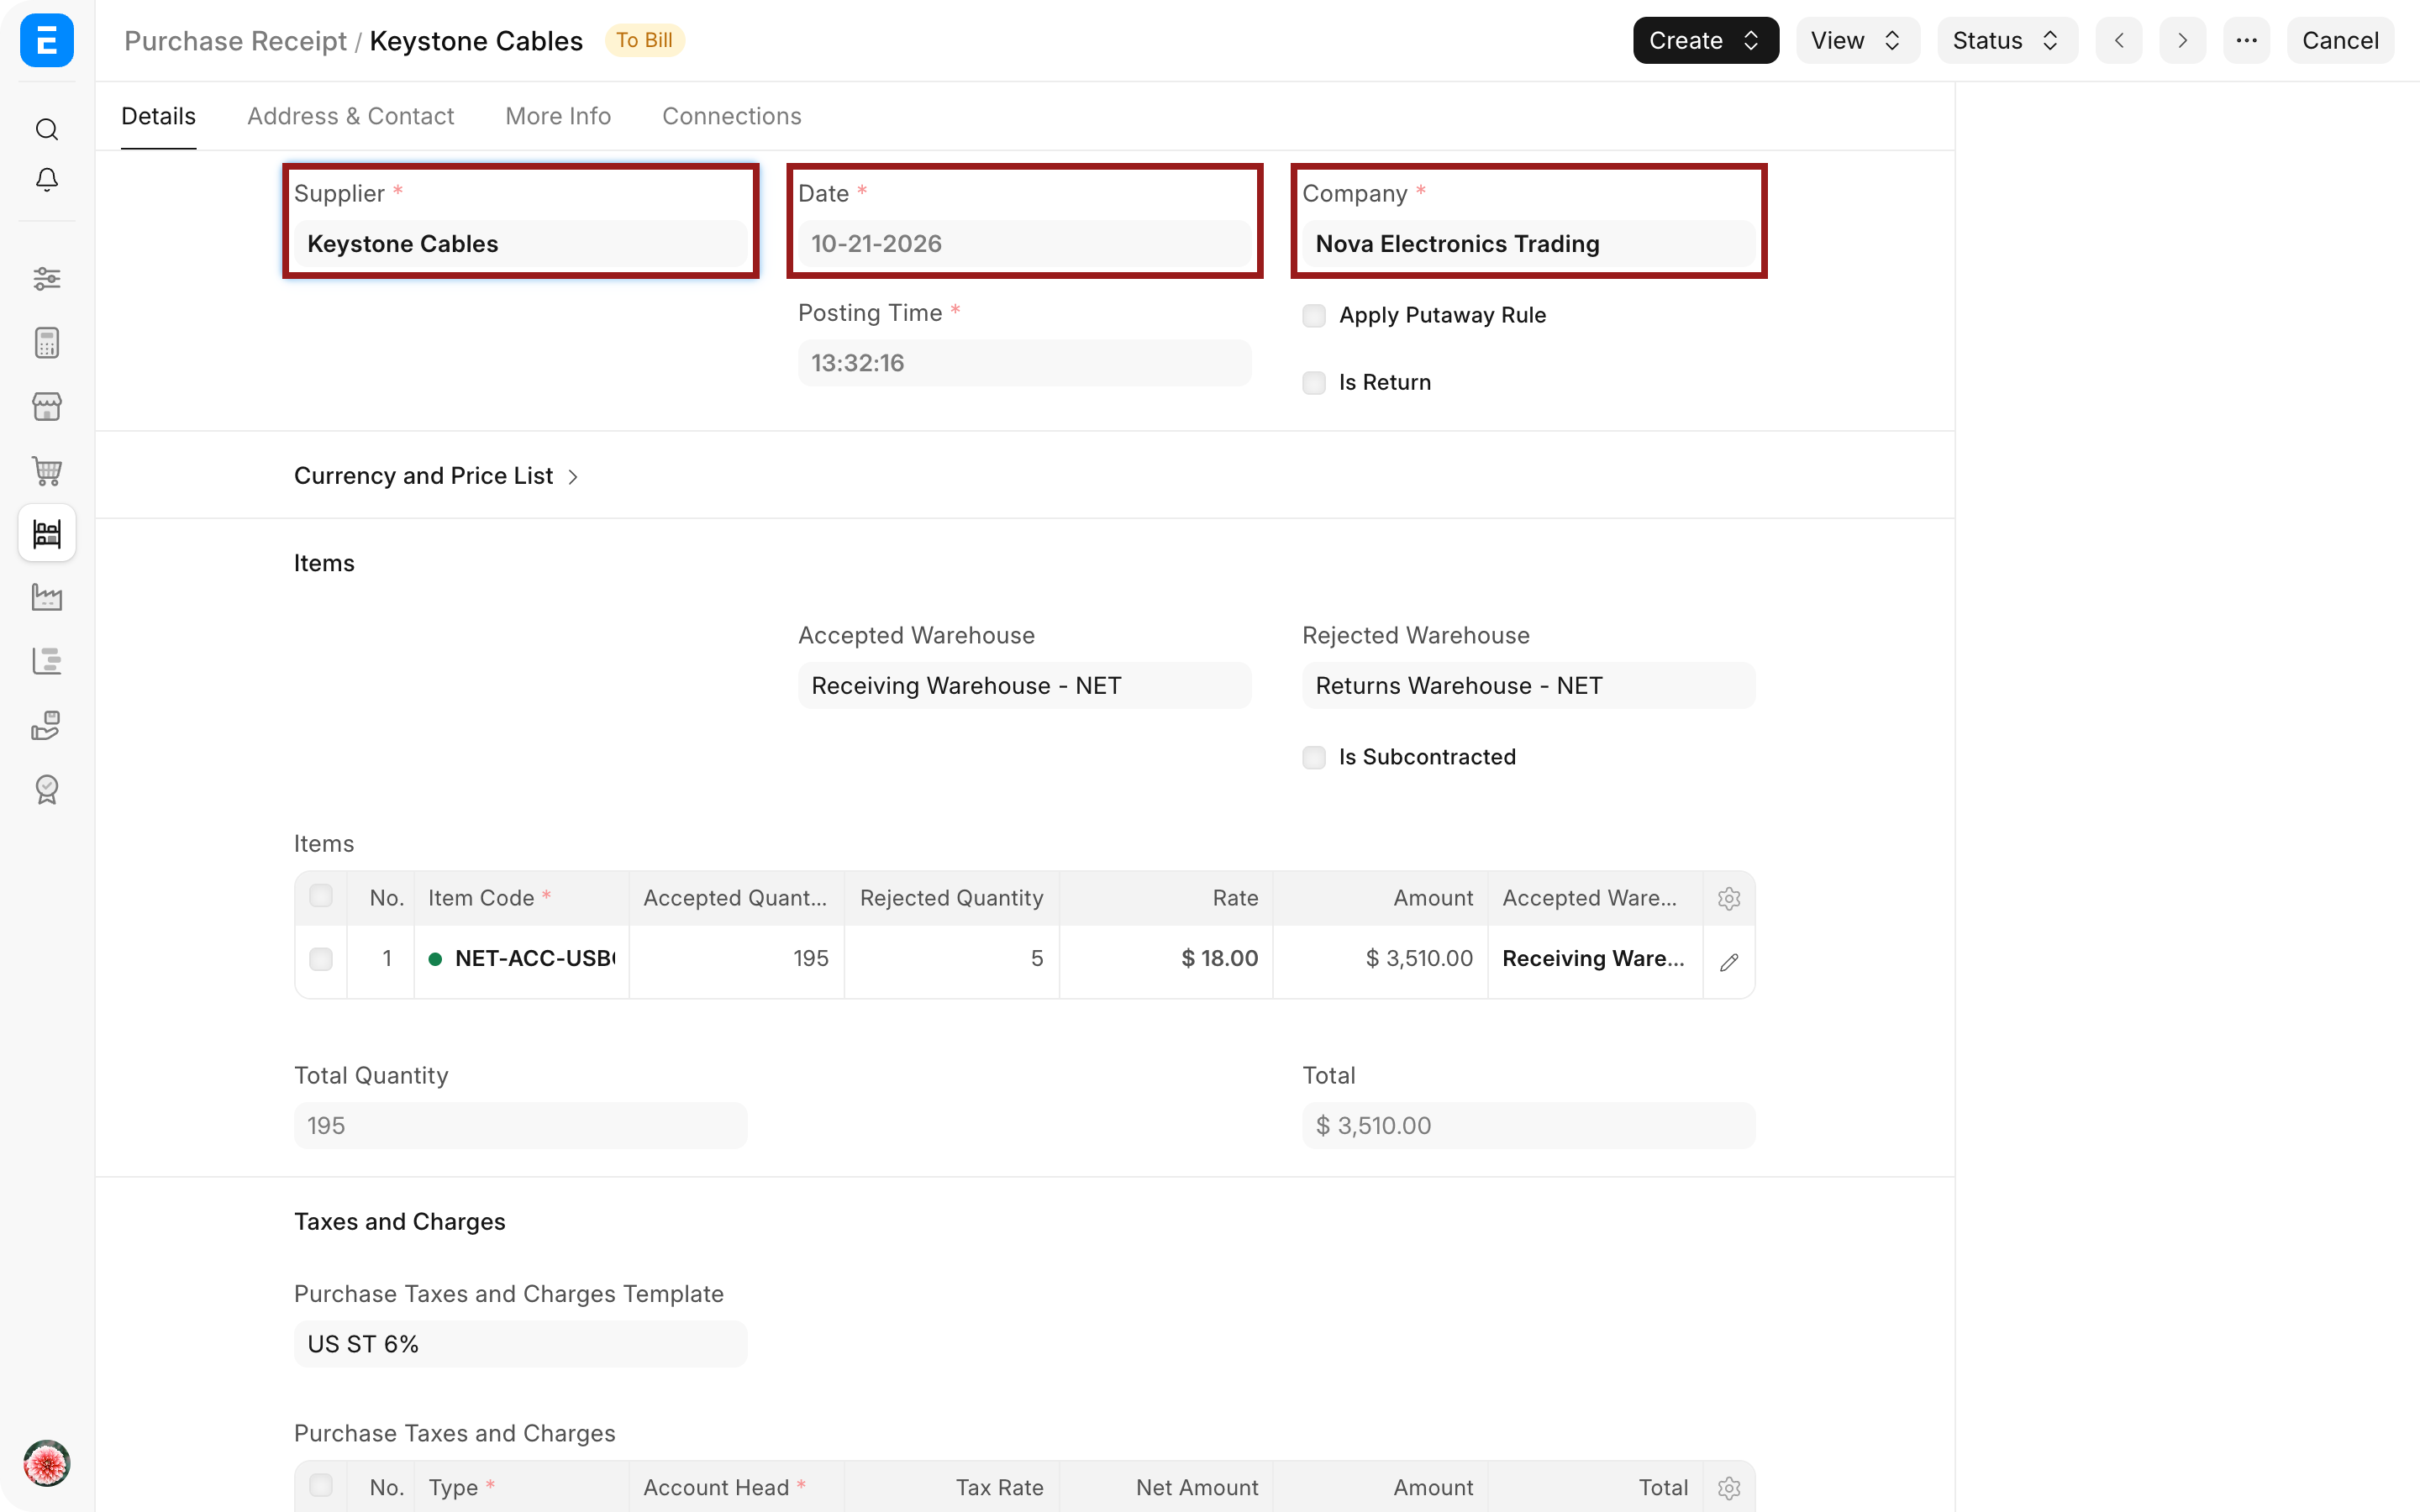Open the storefront selling icon in sidebar

[47, 406]
